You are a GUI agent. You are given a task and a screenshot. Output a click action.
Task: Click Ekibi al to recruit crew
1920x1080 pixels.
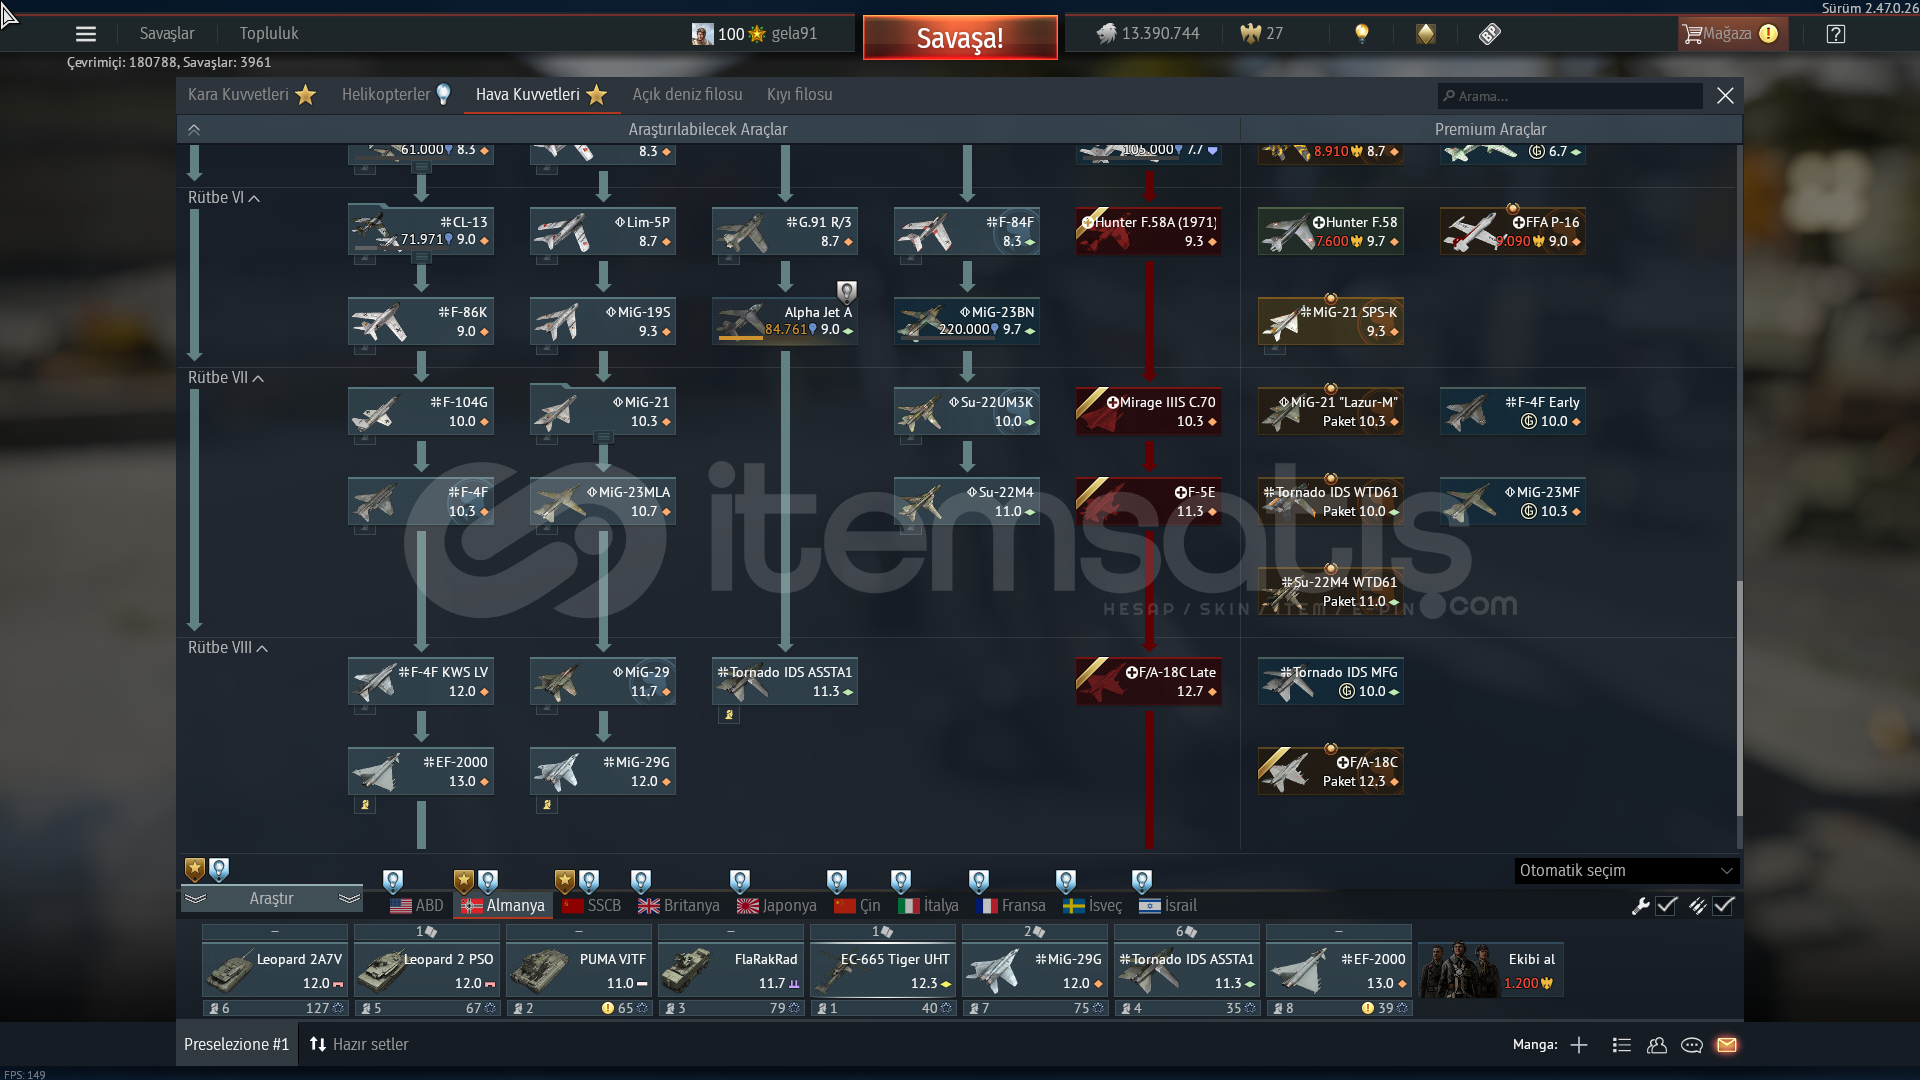point(1491,970)
